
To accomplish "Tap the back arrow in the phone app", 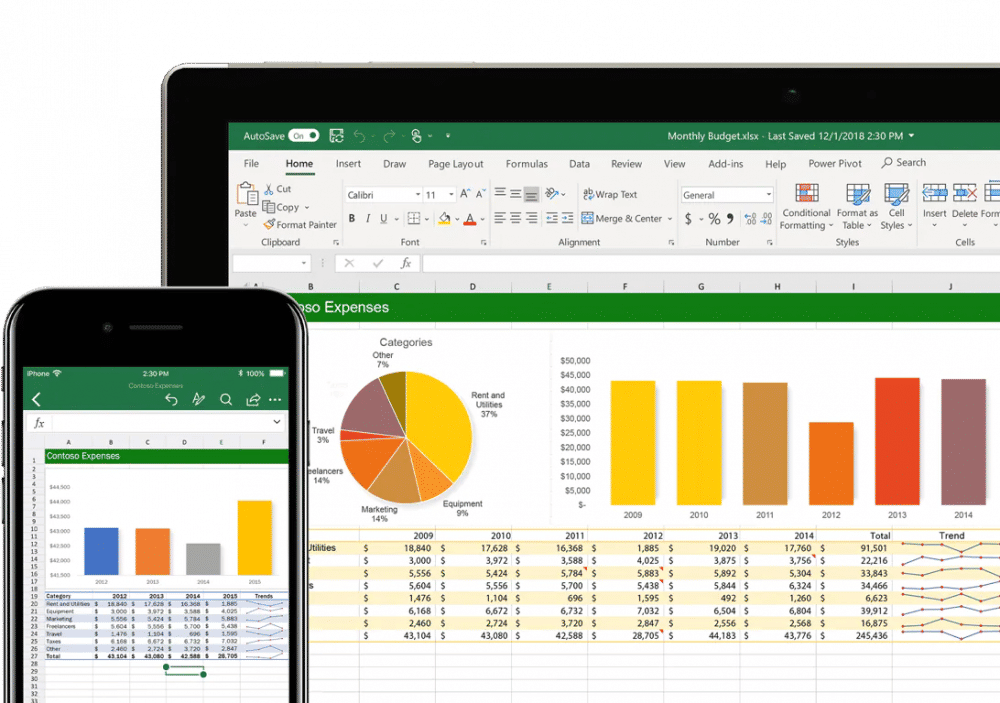I will pyautogui.click(x=36, y=399).
